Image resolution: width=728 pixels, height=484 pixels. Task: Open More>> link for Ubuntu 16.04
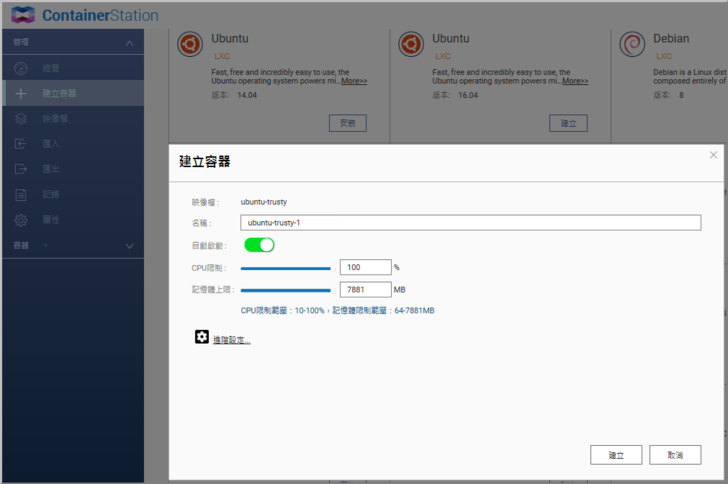coord(575,81)
